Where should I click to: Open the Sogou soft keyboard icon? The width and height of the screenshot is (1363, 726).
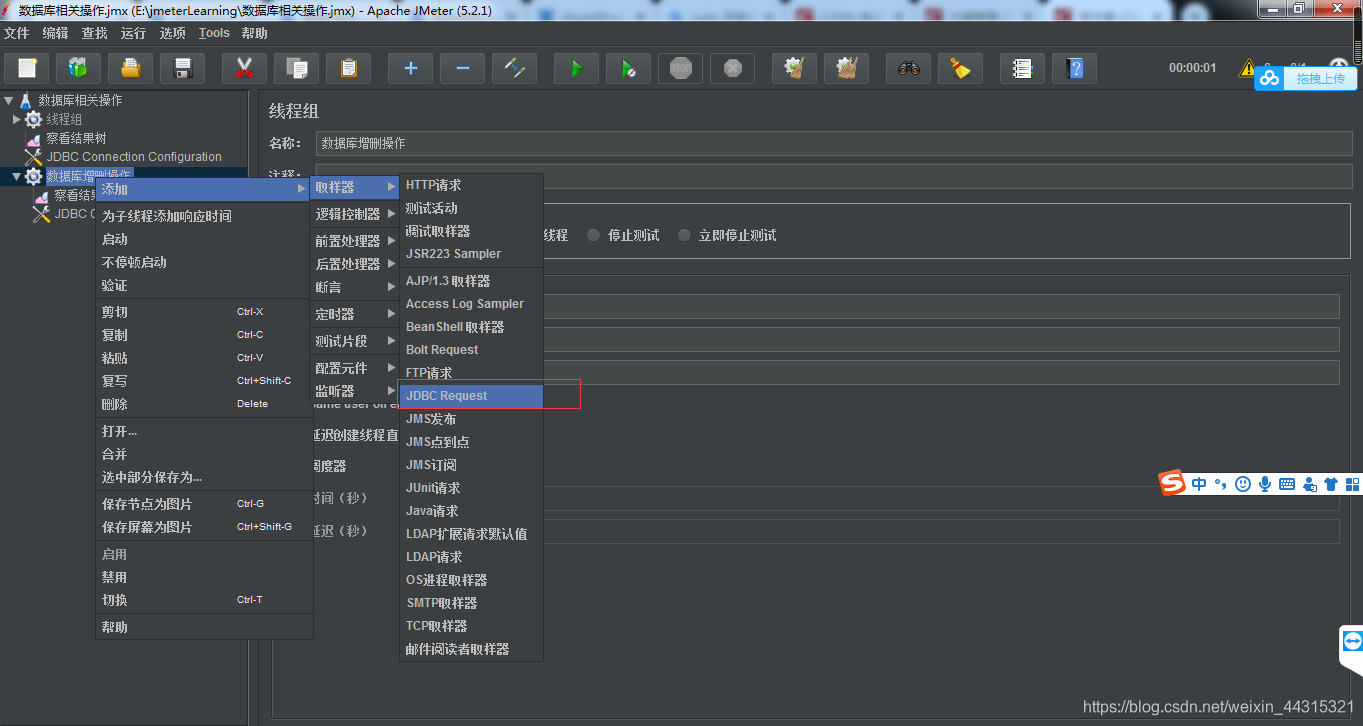[x=1287, y=484]
